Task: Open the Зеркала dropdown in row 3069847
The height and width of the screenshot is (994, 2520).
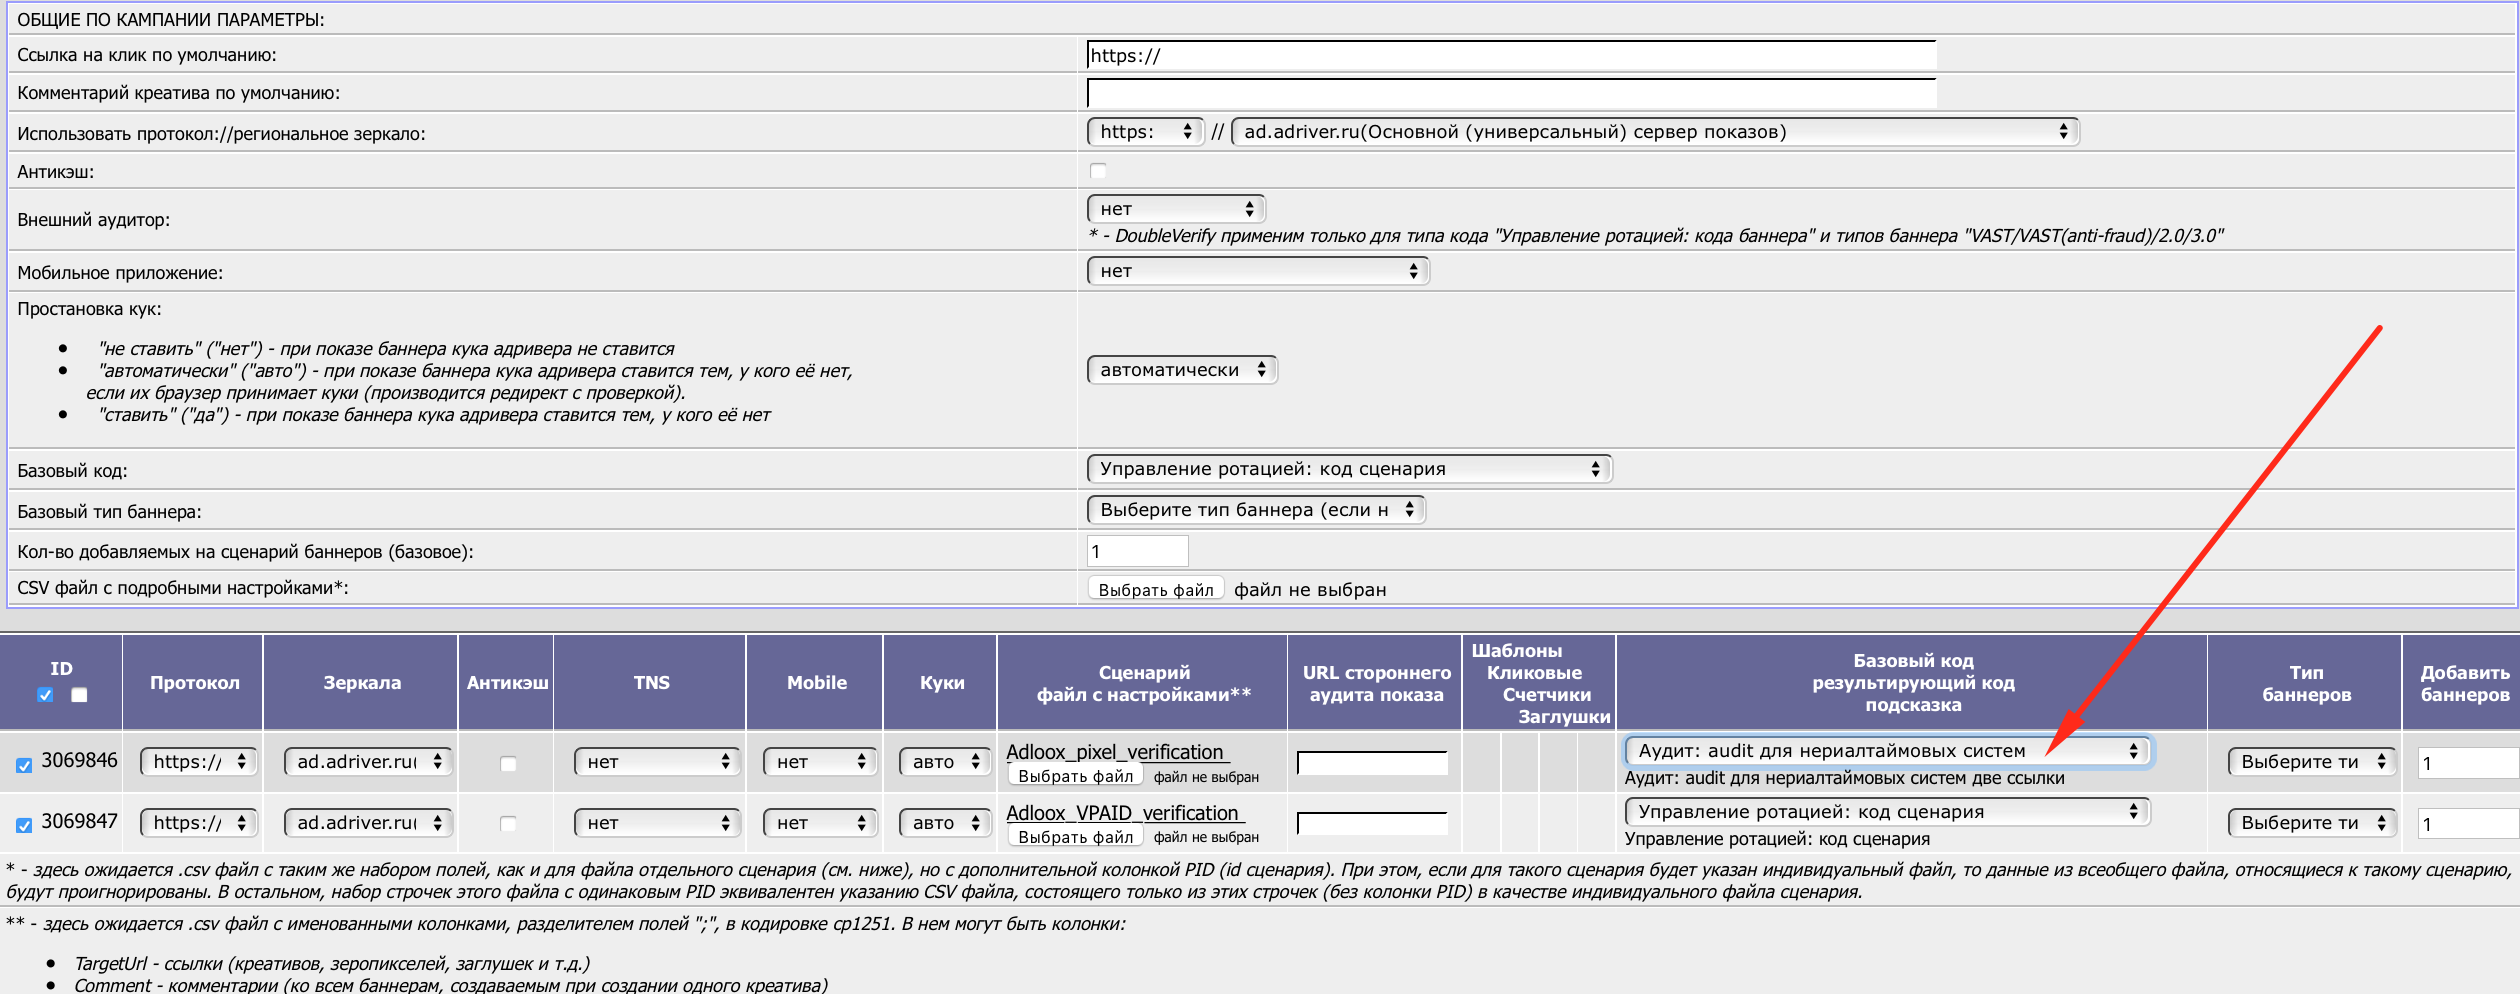Action: click(x=368, y=823)
